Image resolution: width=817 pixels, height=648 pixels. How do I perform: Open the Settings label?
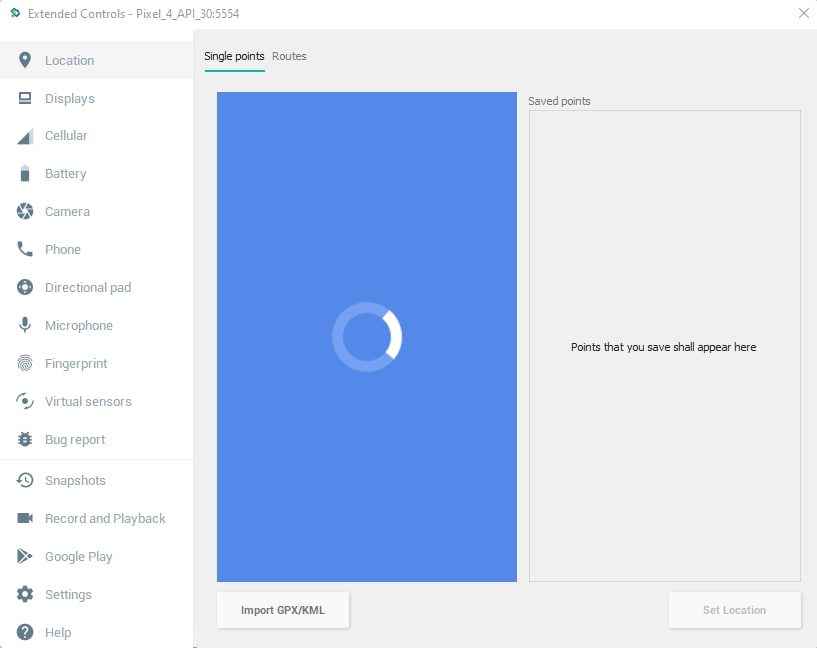[x=68, y=595]
